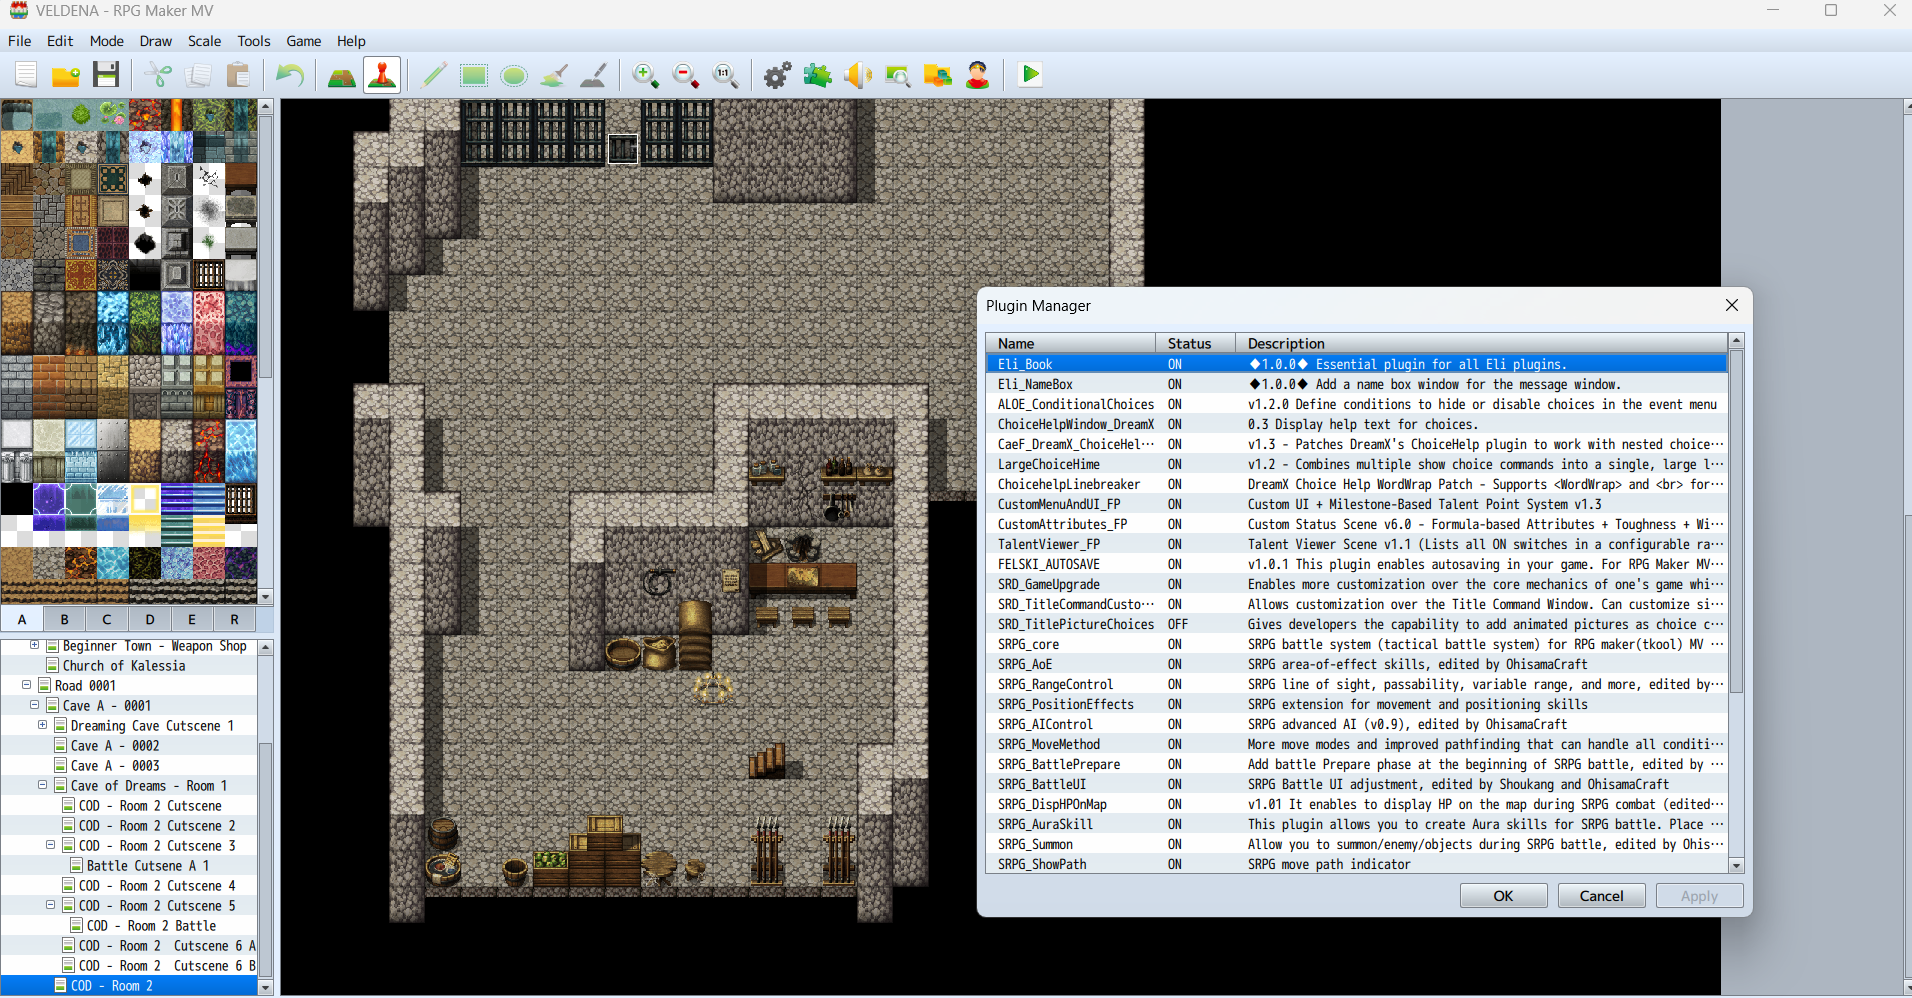
Task: Click the green puzzle piece Plugin Manager icon
Action: pos(817,75)
